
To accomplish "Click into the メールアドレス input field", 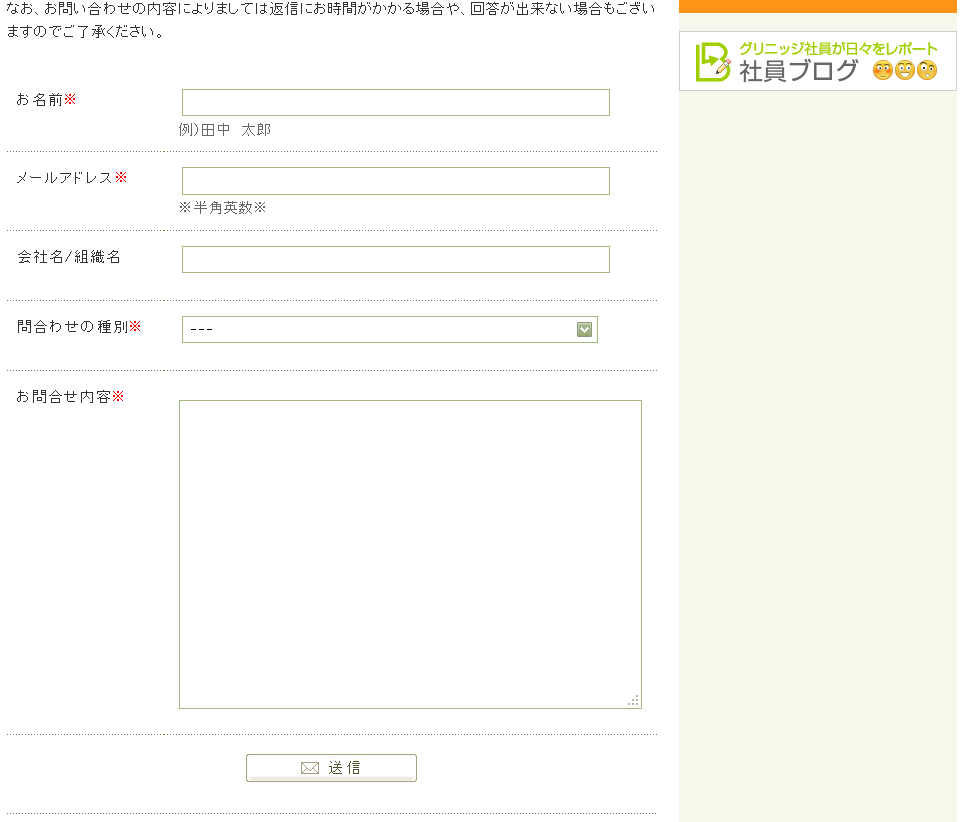I will (395, 181).
